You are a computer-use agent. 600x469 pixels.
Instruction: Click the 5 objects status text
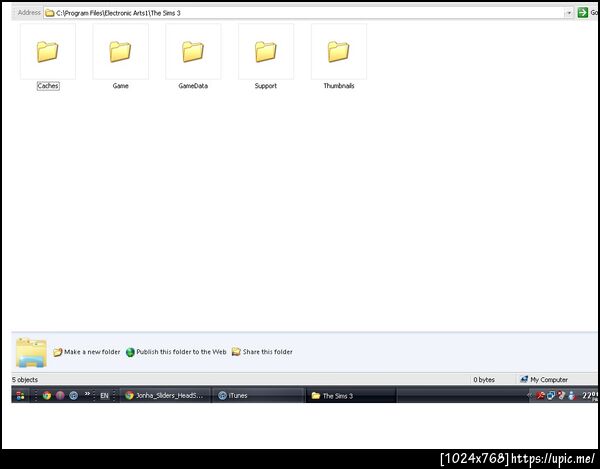tap(25, 380)
